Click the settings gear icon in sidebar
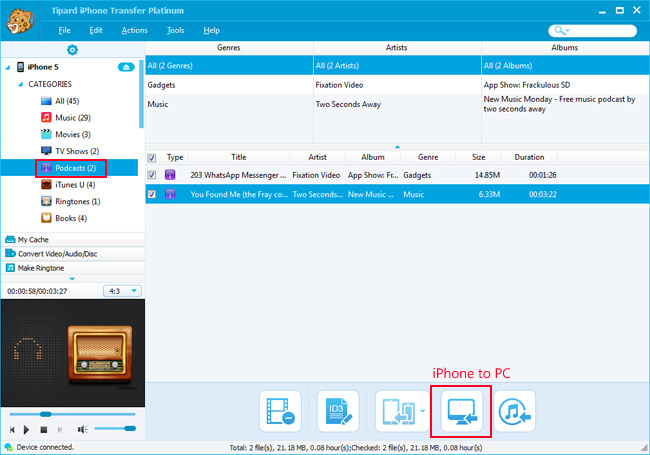650x455 pixels. coord(72,50)
